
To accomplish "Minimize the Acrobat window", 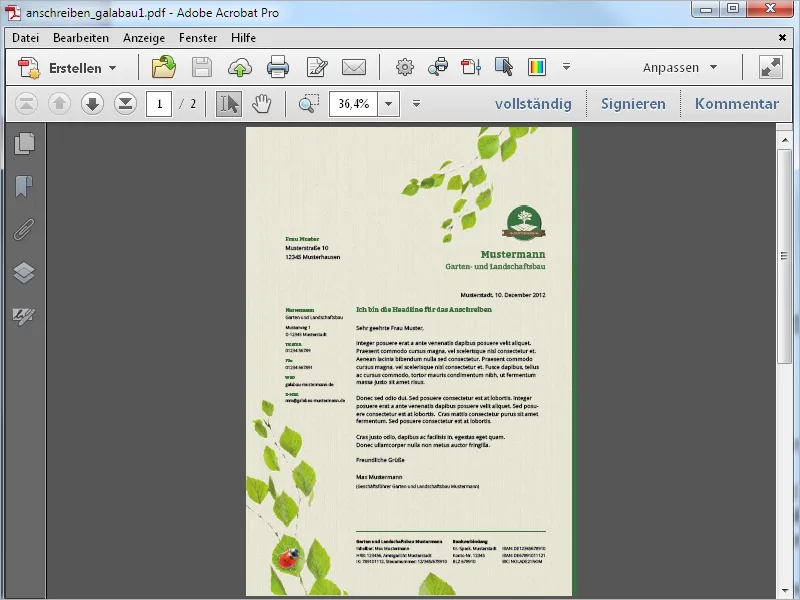I will point(706,9).
